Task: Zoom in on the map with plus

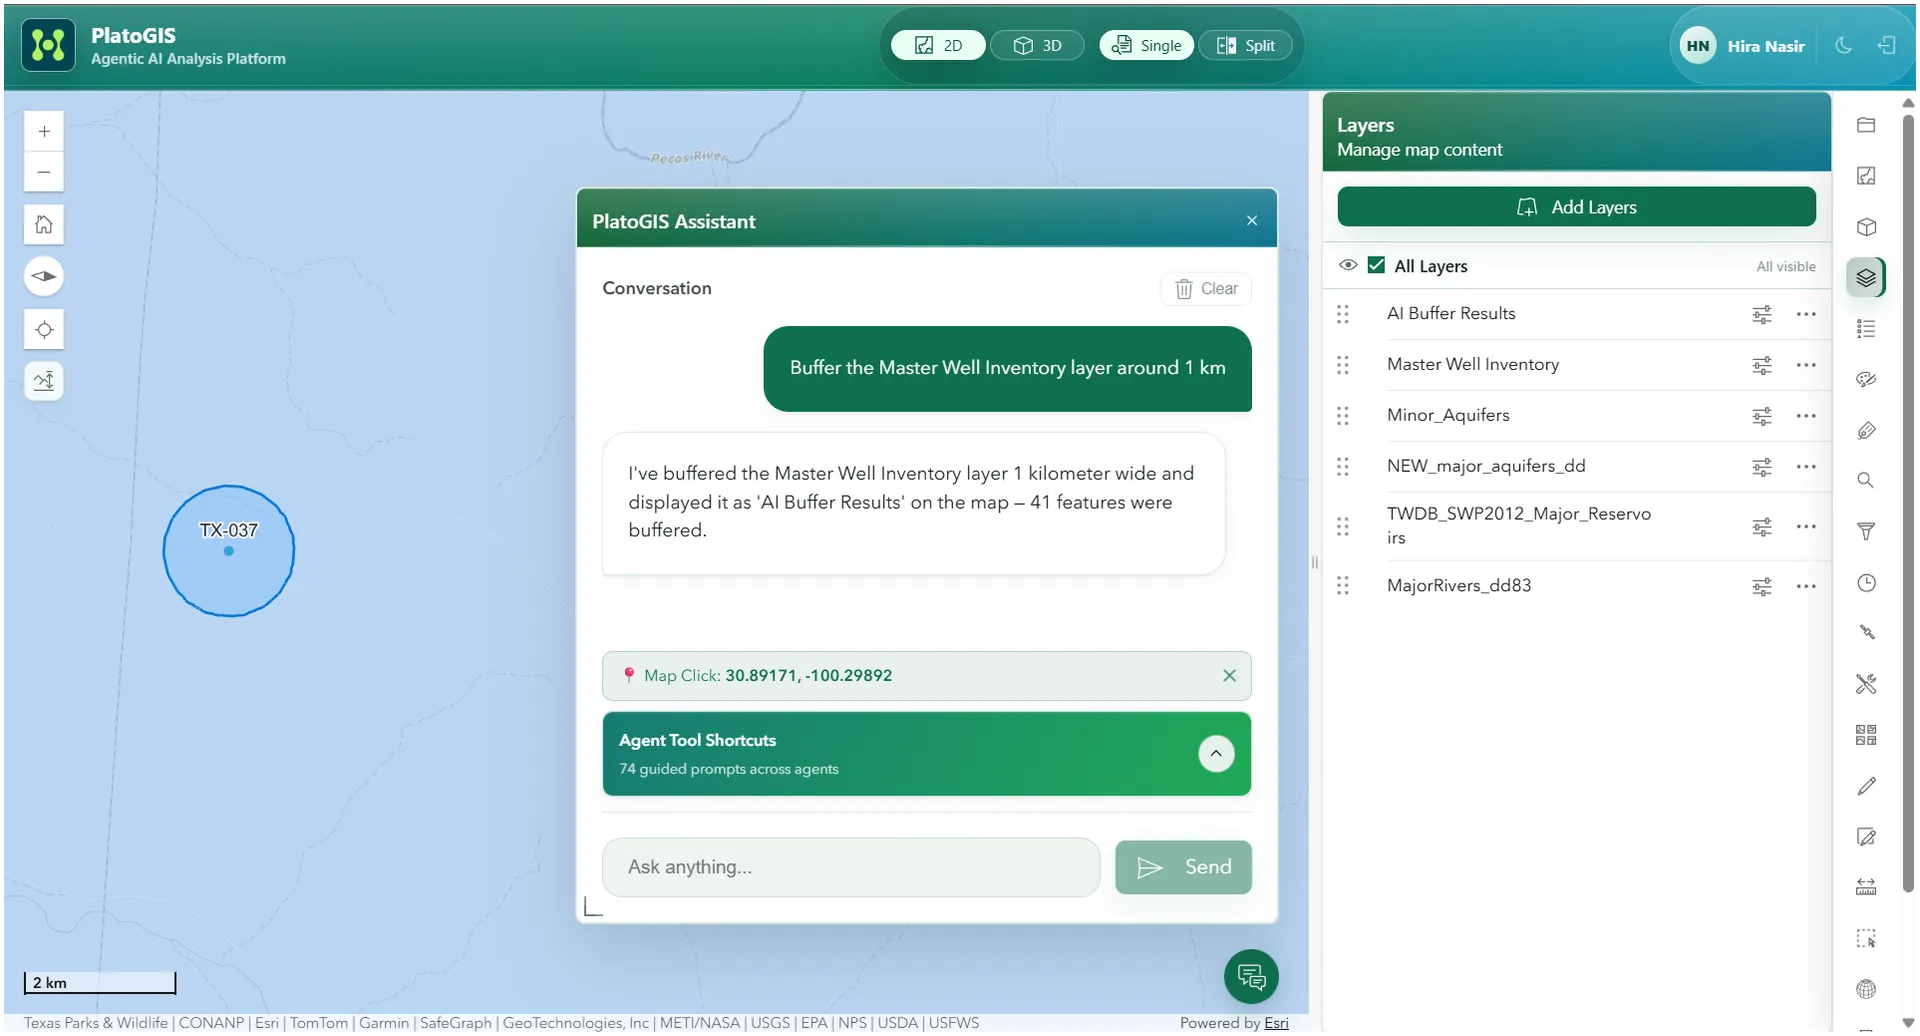Action: 44,131
